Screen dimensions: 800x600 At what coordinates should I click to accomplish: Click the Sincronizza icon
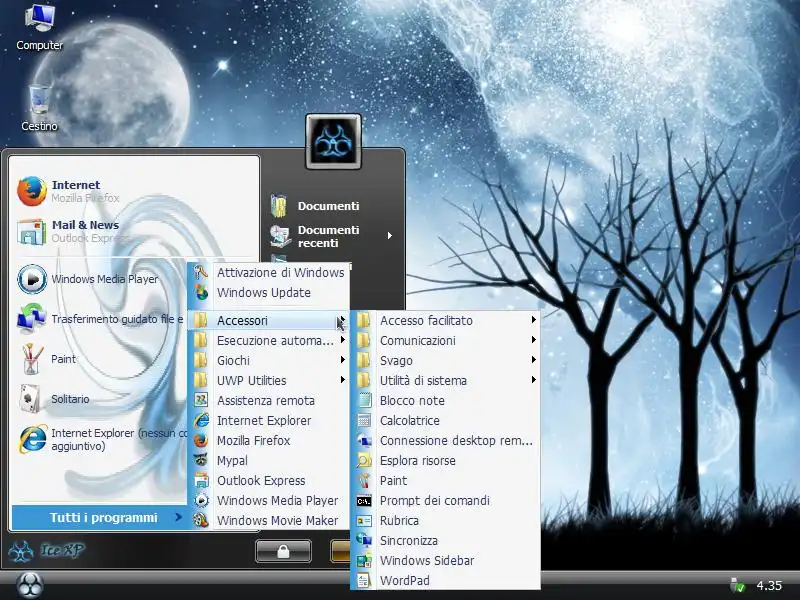(364, 540)
